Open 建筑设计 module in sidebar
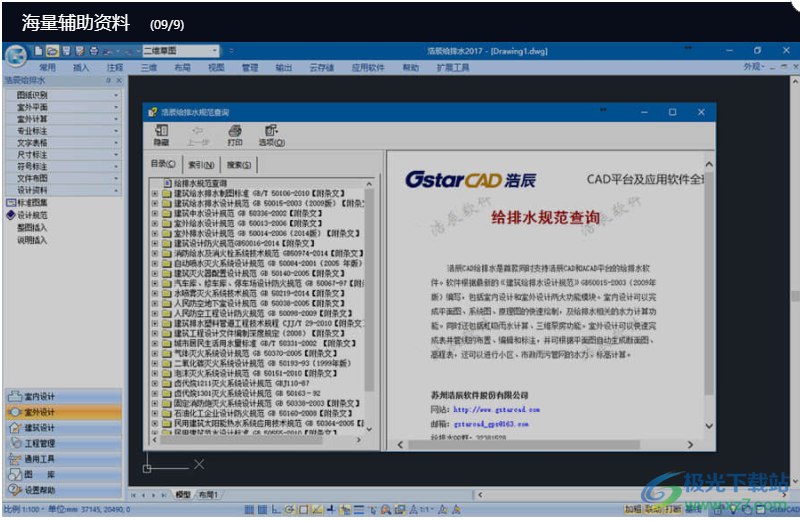 [64, 428]
